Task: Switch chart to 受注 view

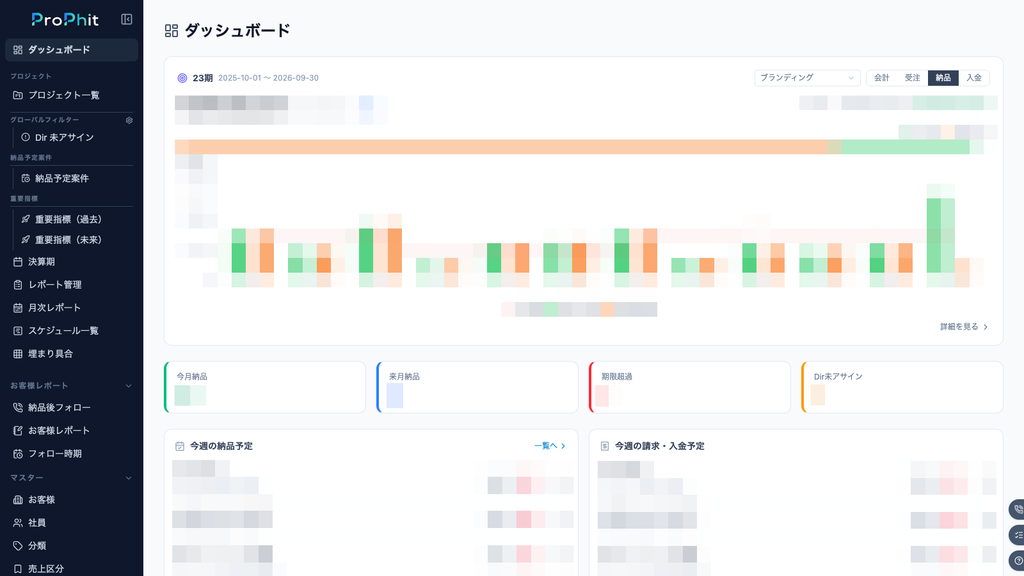Action: pos(912,78)
